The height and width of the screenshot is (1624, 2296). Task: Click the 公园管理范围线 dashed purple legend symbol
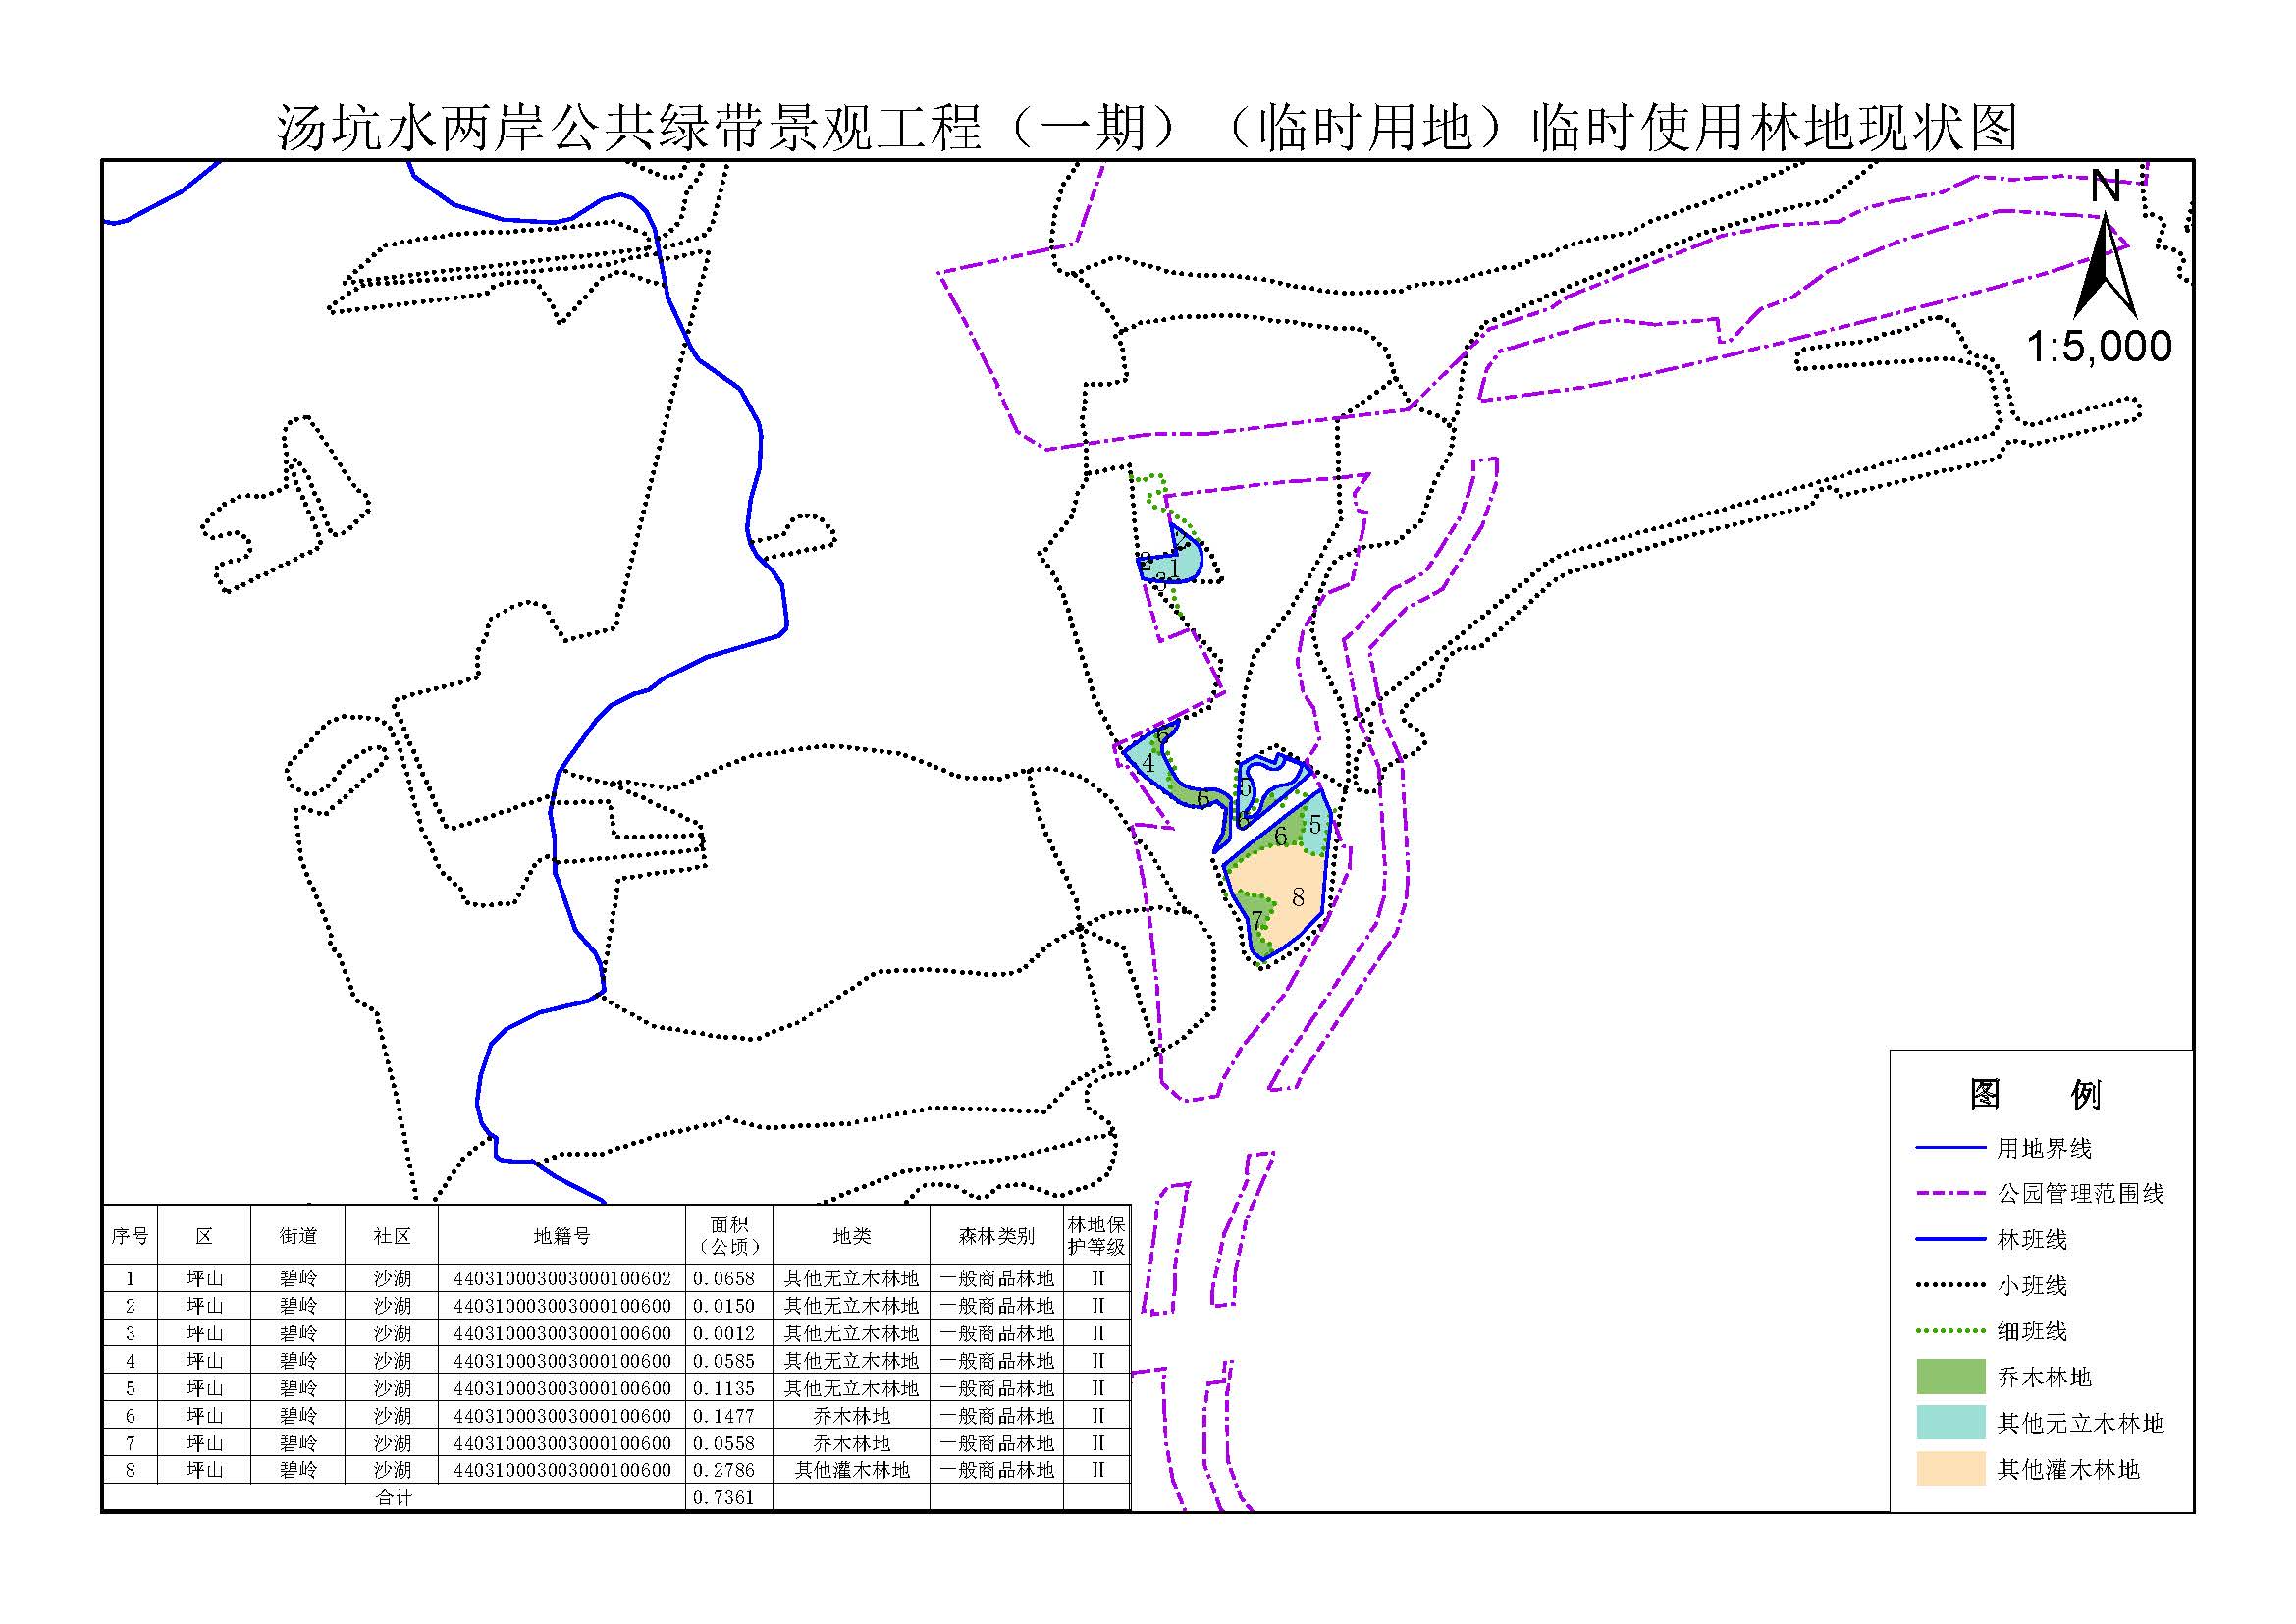coord(1949,1193)
